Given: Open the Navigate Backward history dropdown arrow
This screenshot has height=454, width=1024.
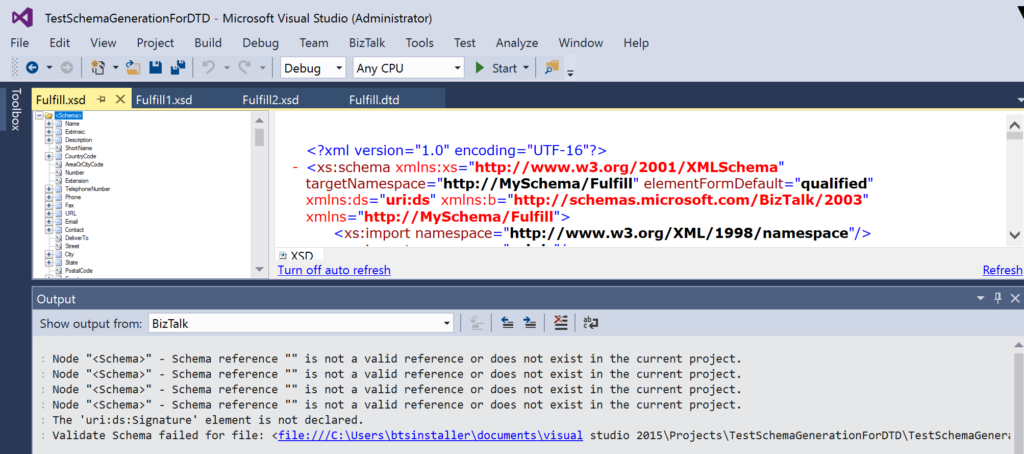Looking at the screenshot, I should 49,68.
